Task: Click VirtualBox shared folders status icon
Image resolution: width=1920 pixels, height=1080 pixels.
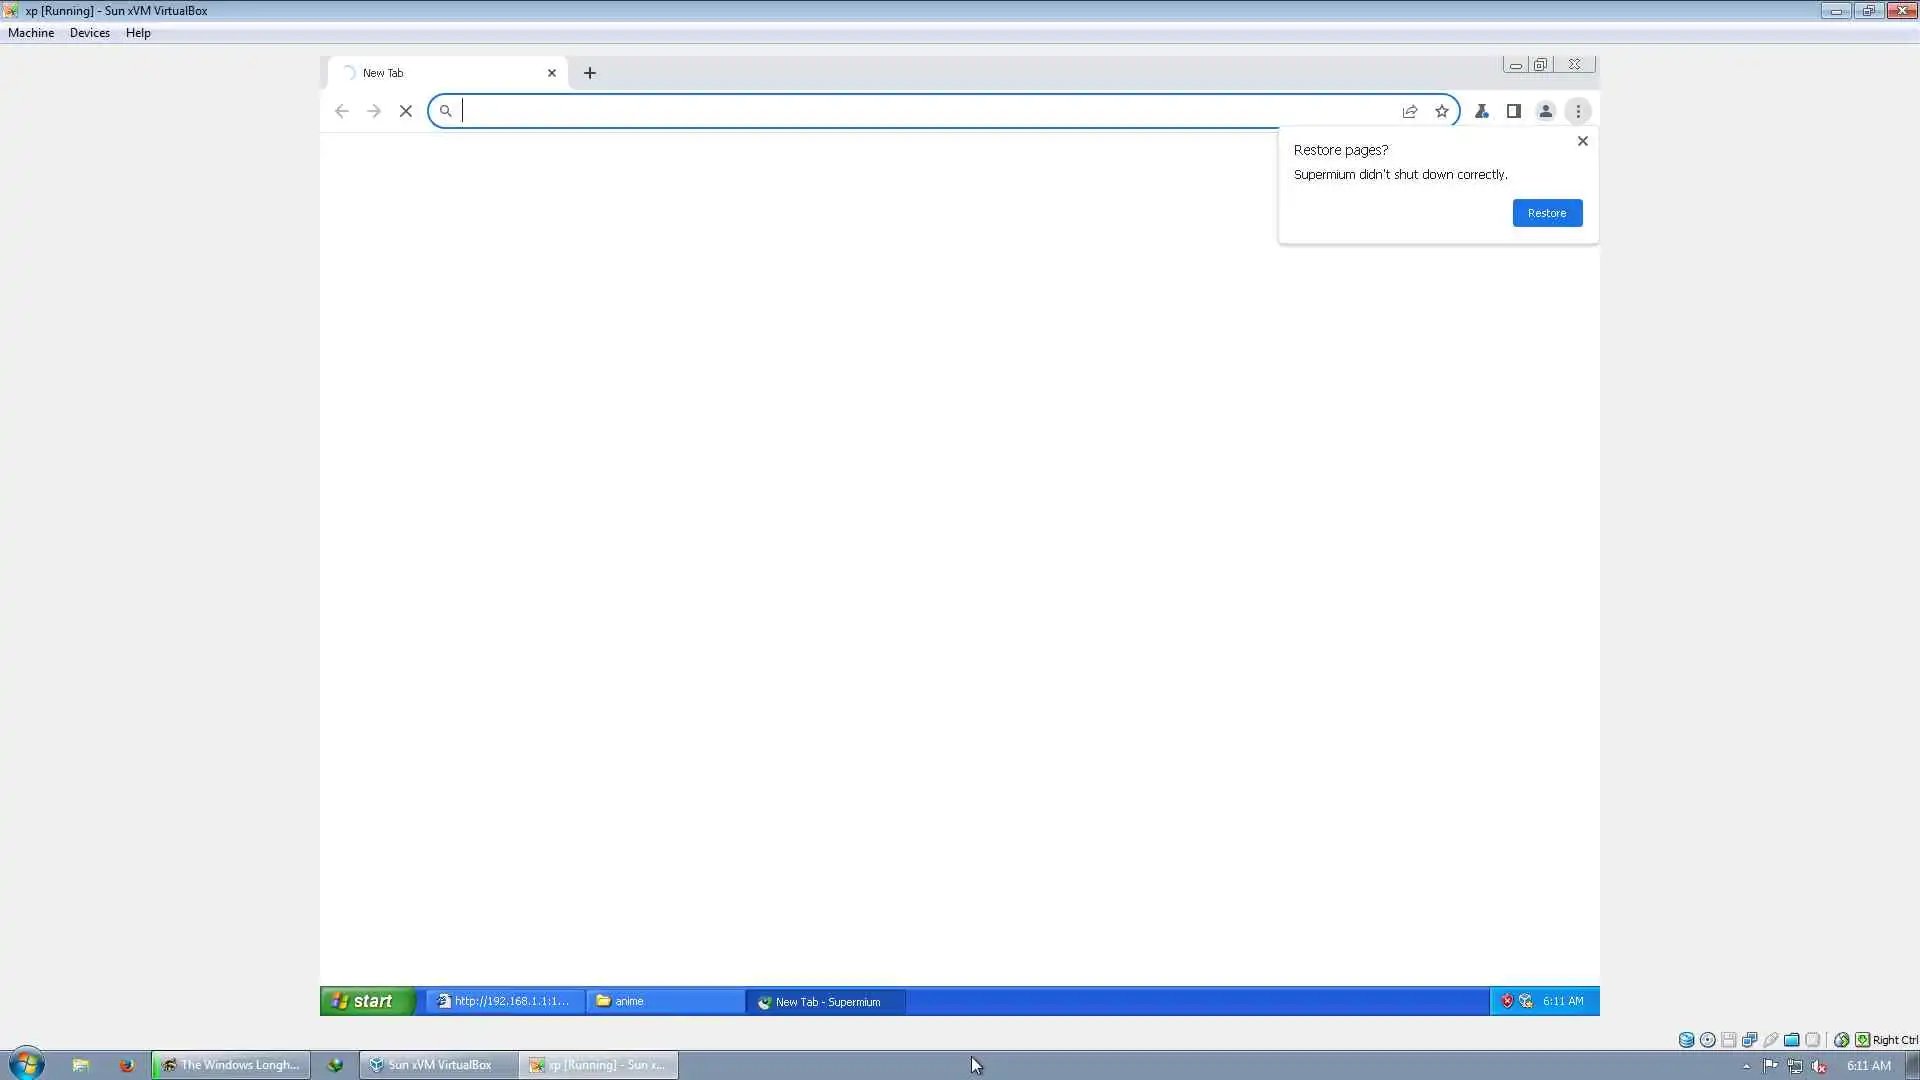Action: (1791, 1040)
